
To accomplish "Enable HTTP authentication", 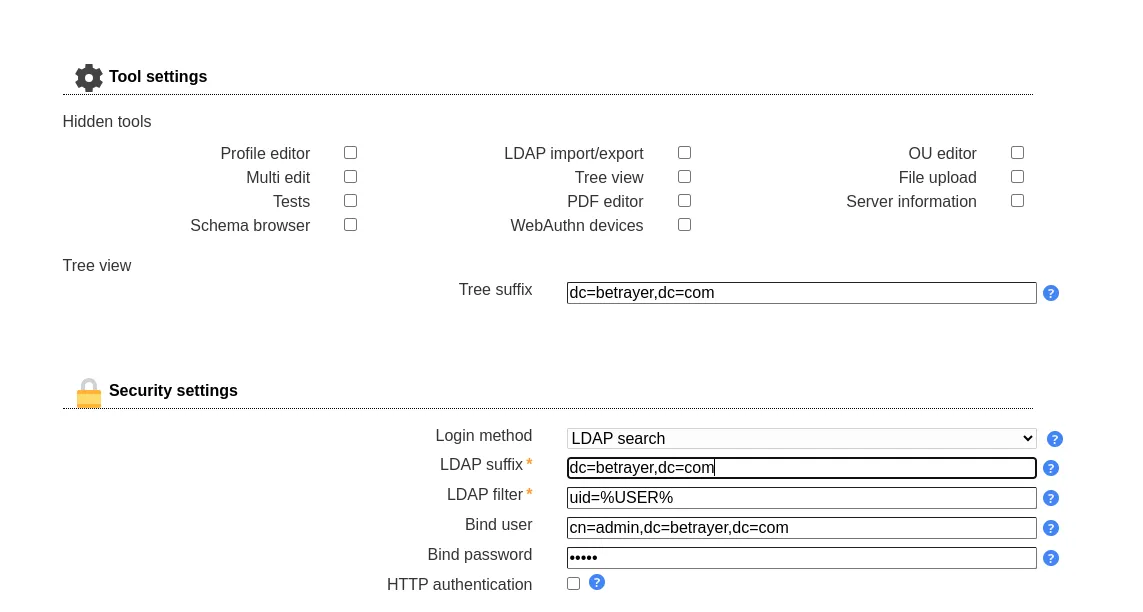I will [x=573, y=583].
